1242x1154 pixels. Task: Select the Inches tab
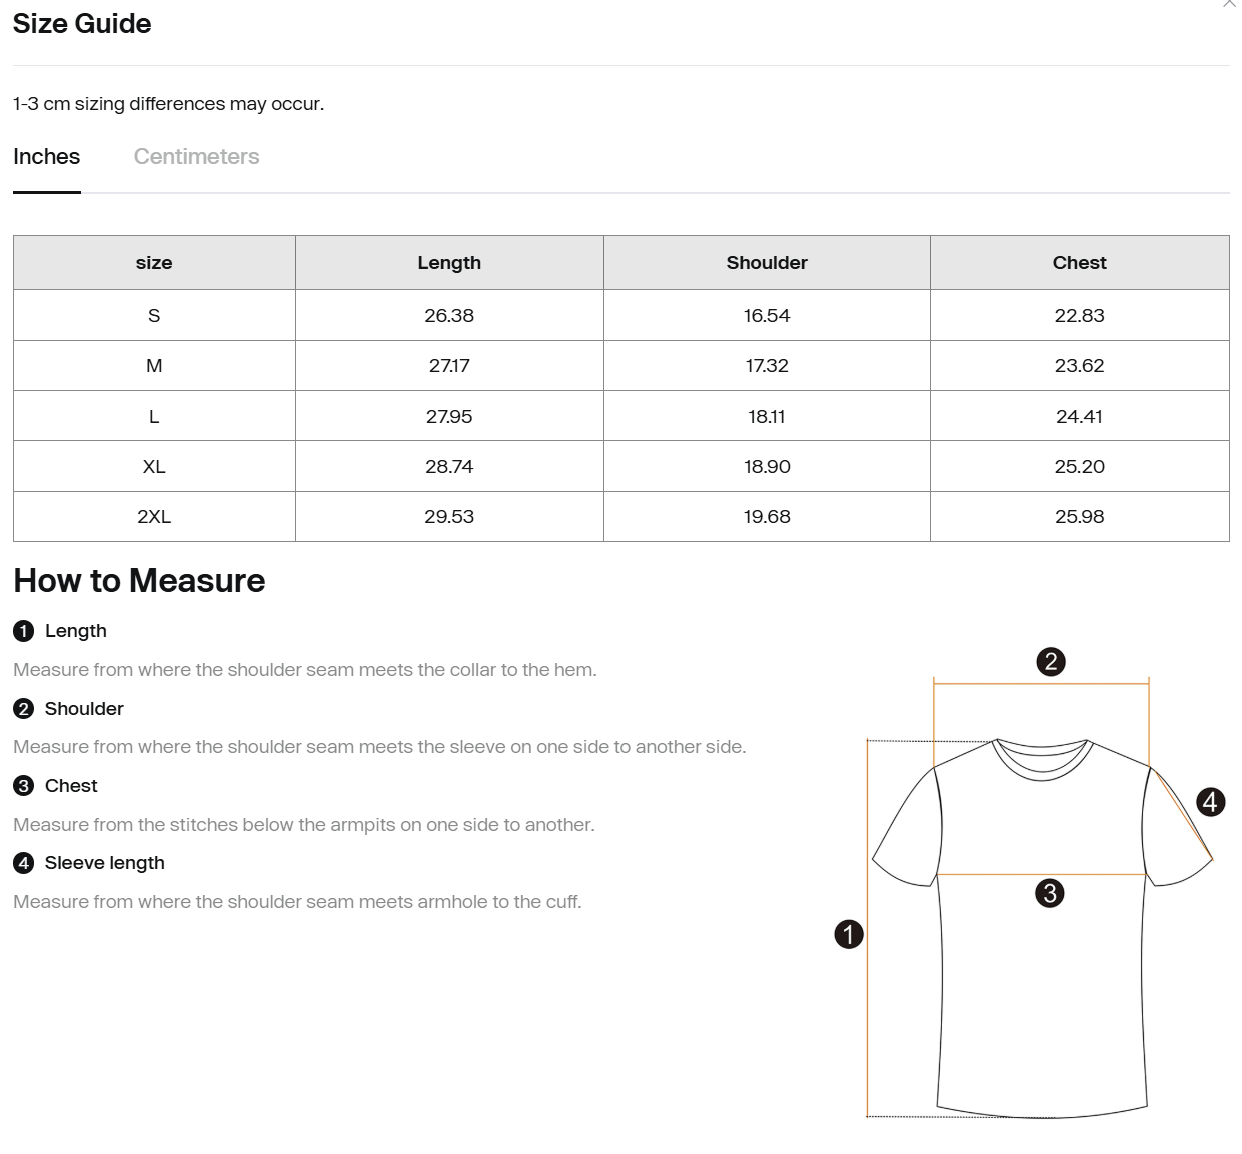[46, 157]
